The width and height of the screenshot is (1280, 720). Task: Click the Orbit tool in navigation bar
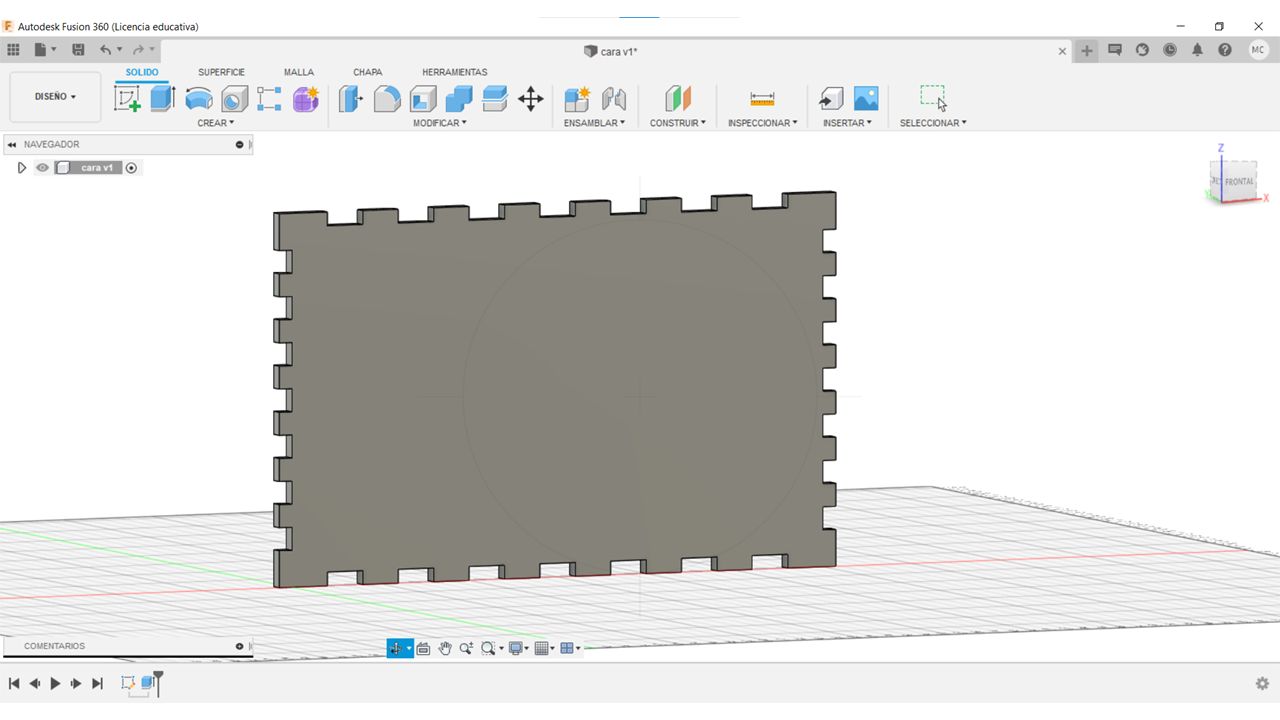point(398,649)
